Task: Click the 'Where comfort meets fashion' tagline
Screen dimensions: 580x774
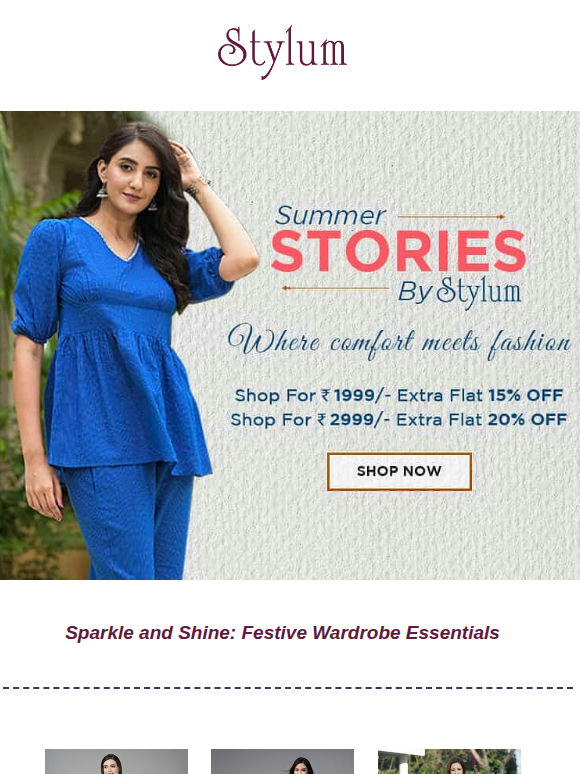Action: pyautogui.click(x=399, y=342)
